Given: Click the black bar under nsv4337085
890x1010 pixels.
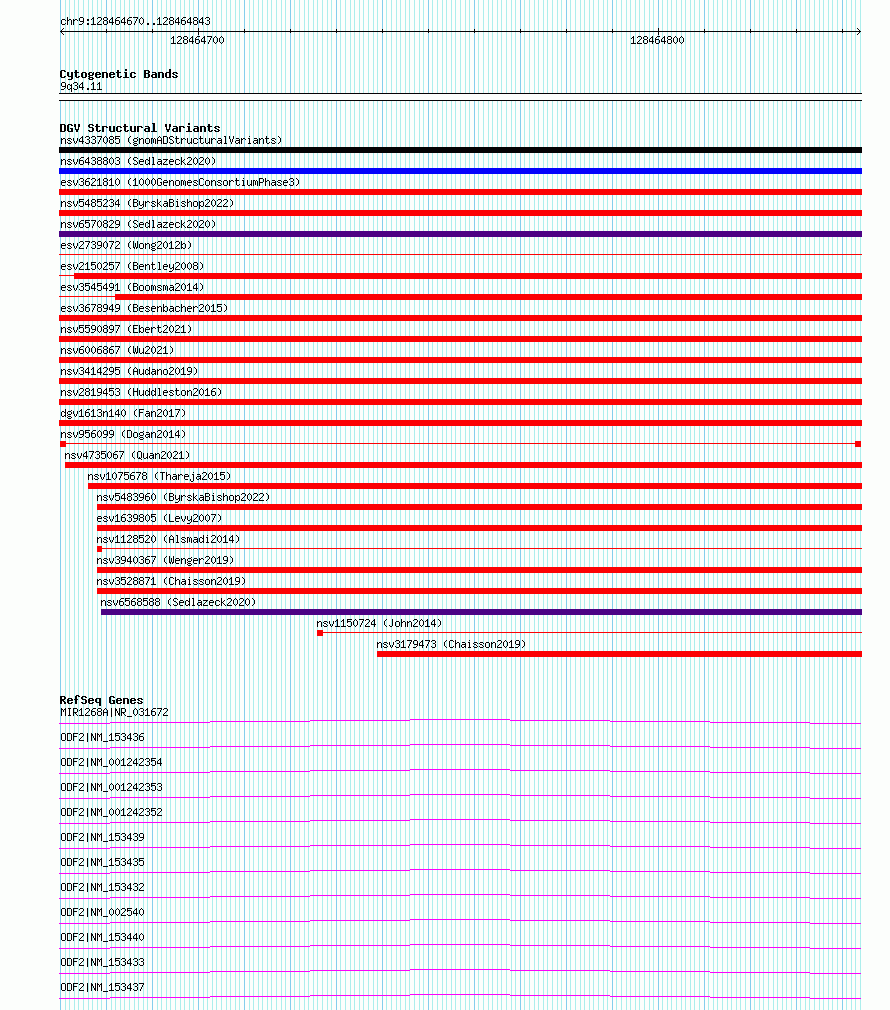Looking at the screenshot, I should pyautogui.click(x=460, y=150).
